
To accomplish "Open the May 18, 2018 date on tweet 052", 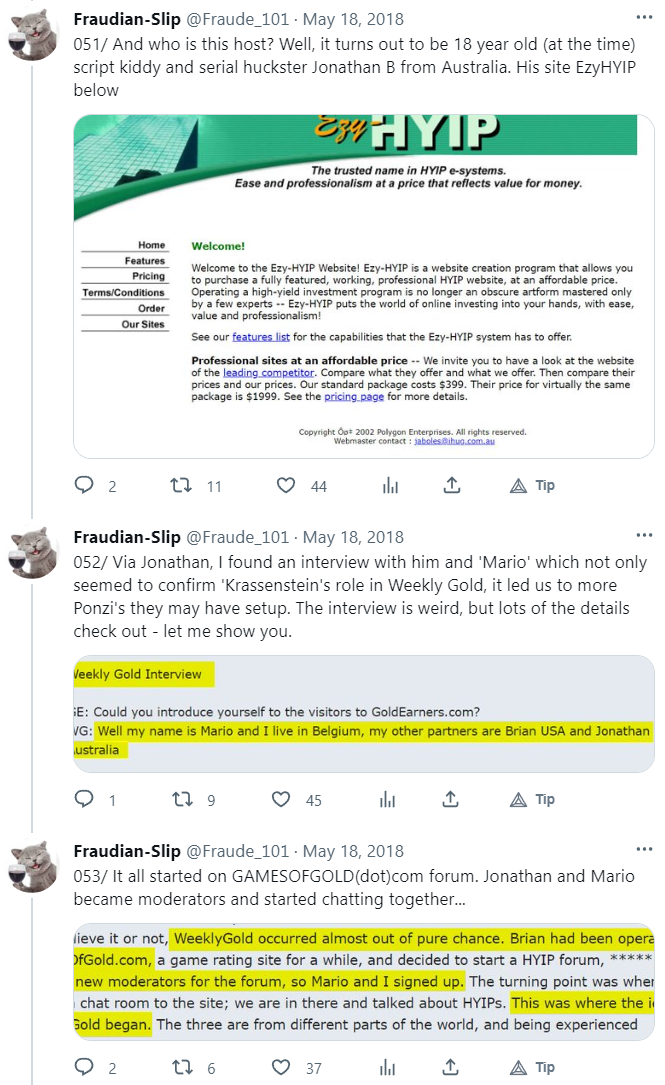I will pyautogui.click(x=353, y=537).
